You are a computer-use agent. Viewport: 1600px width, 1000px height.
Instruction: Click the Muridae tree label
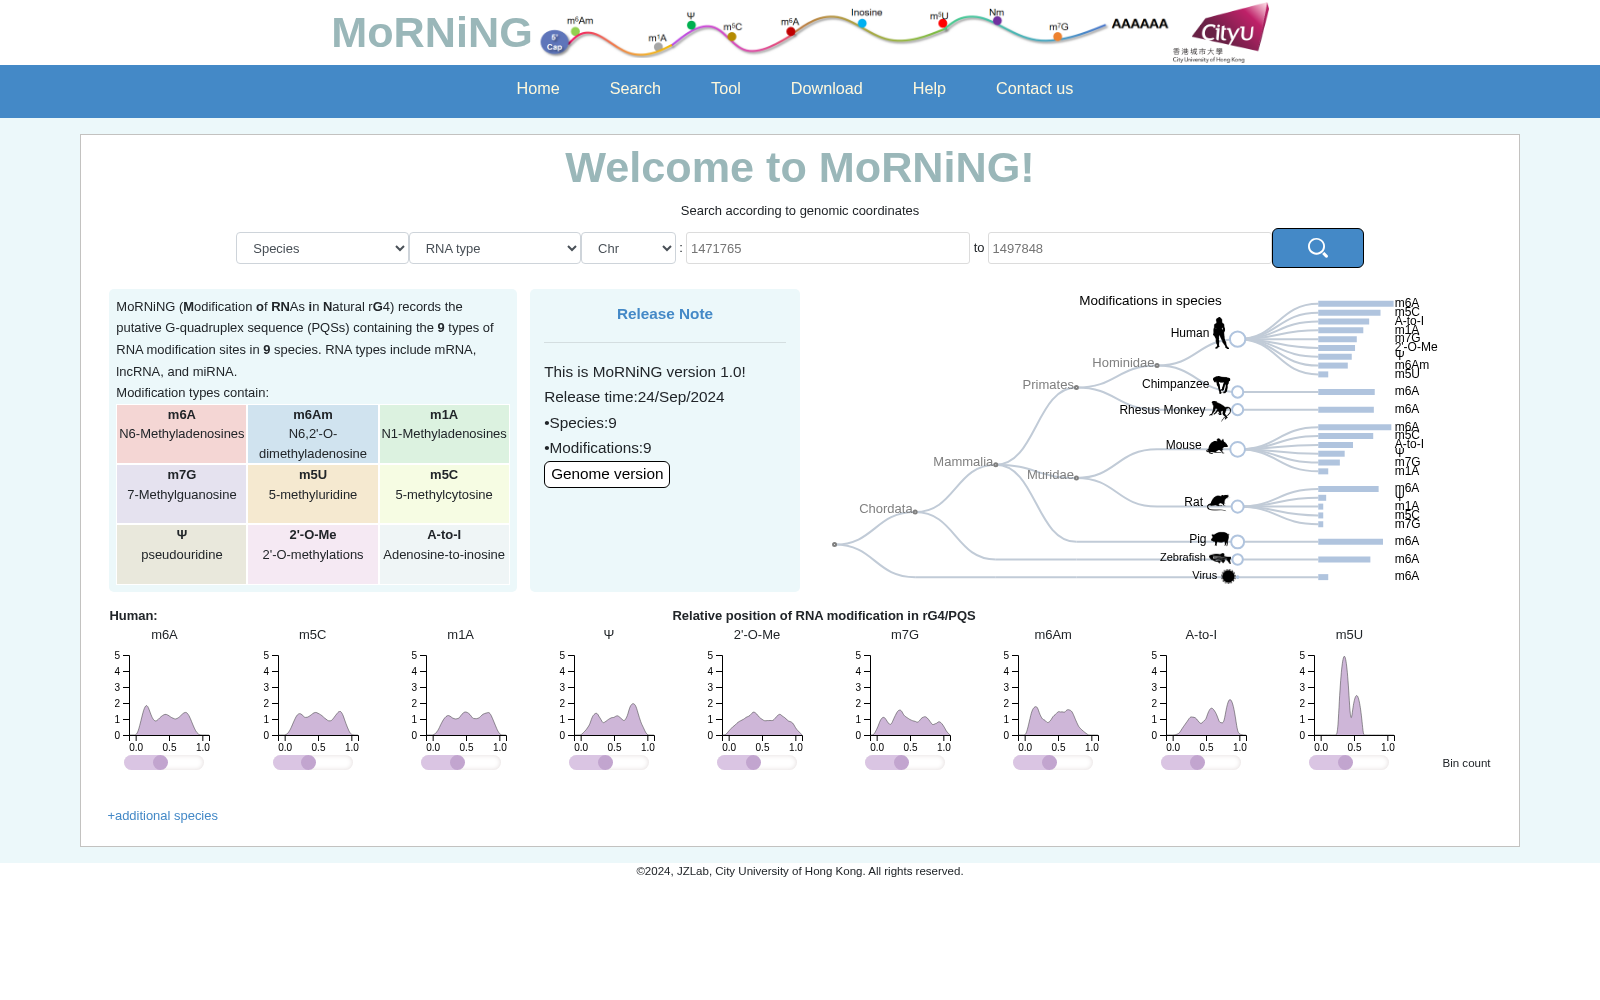[x=1050, y=475]
